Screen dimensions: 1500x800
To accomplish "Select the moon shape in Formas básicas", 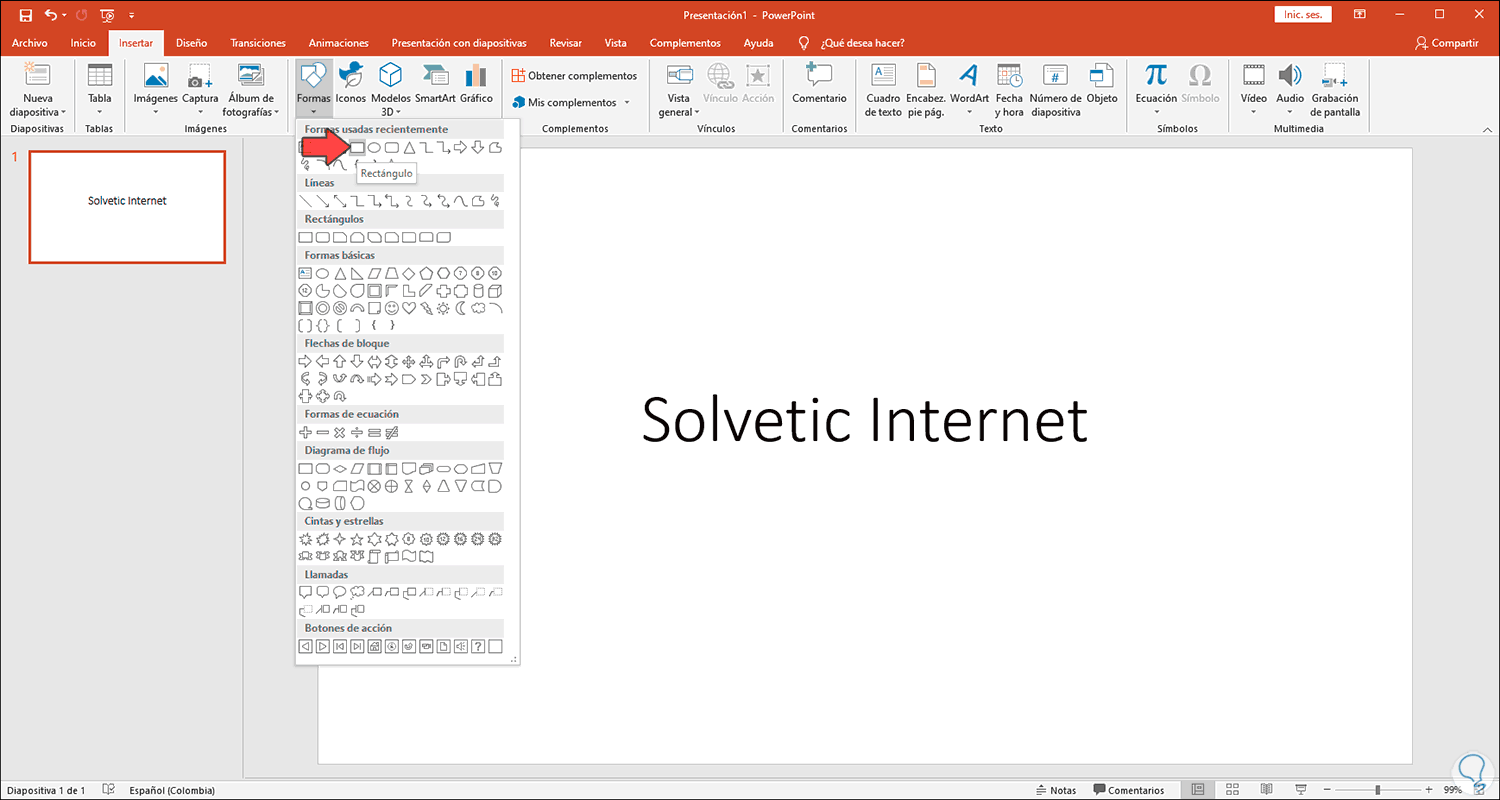I will click(x=461, y=308).
